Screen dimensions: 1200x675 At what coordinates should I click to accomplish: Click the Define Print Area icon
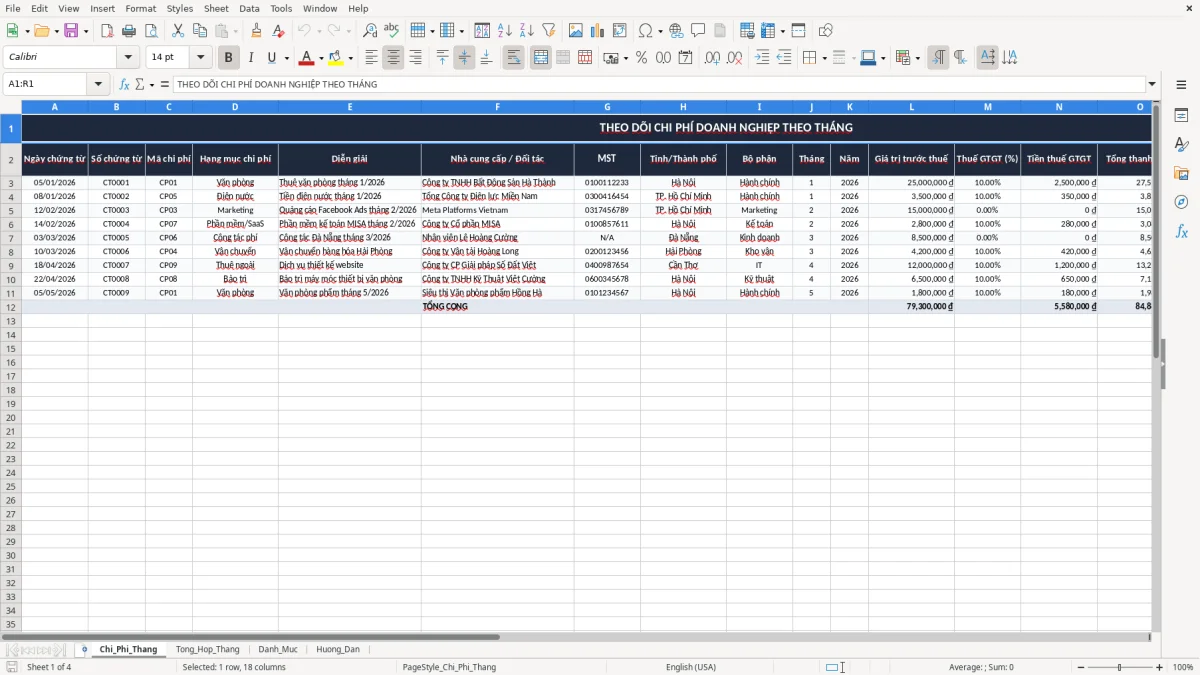point(747,31)
